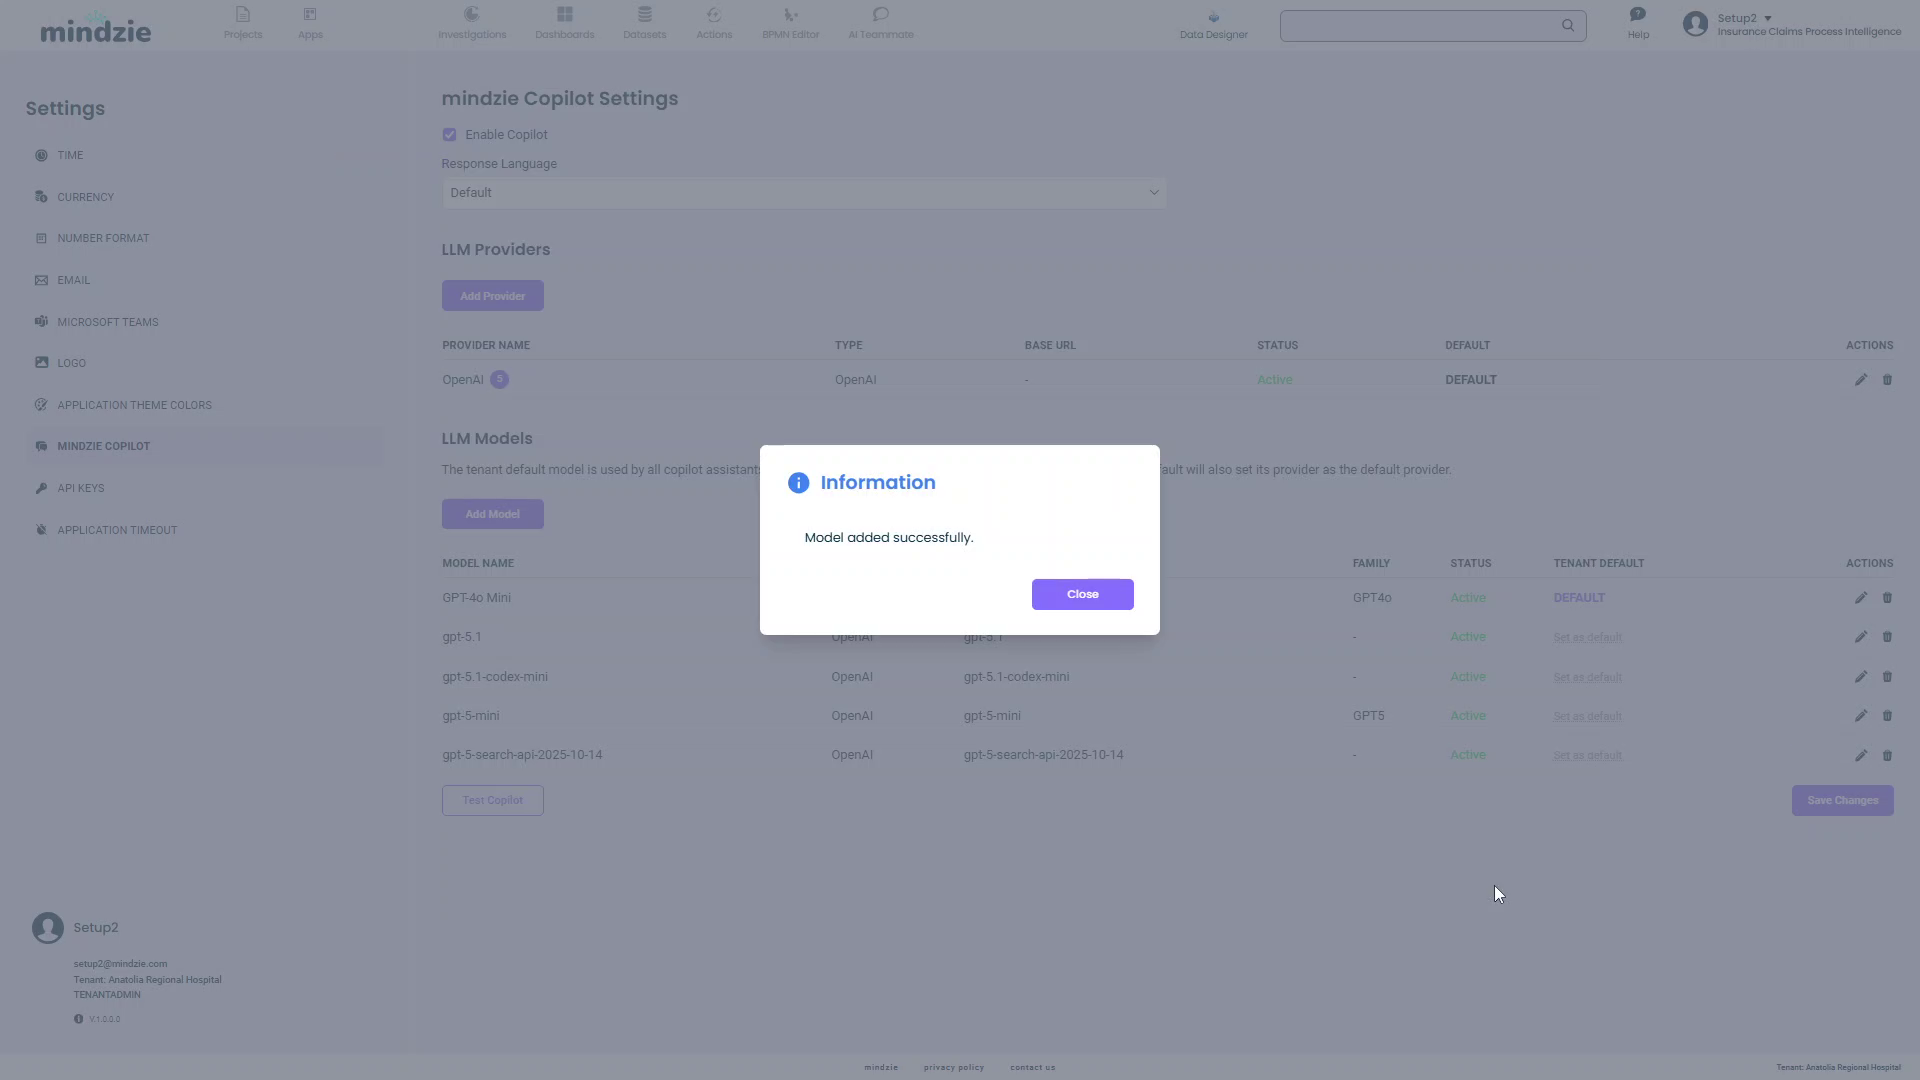This screenshot has height=1080, width=1920.
Task: Go to Investigations page
Action: click(472, 23)
